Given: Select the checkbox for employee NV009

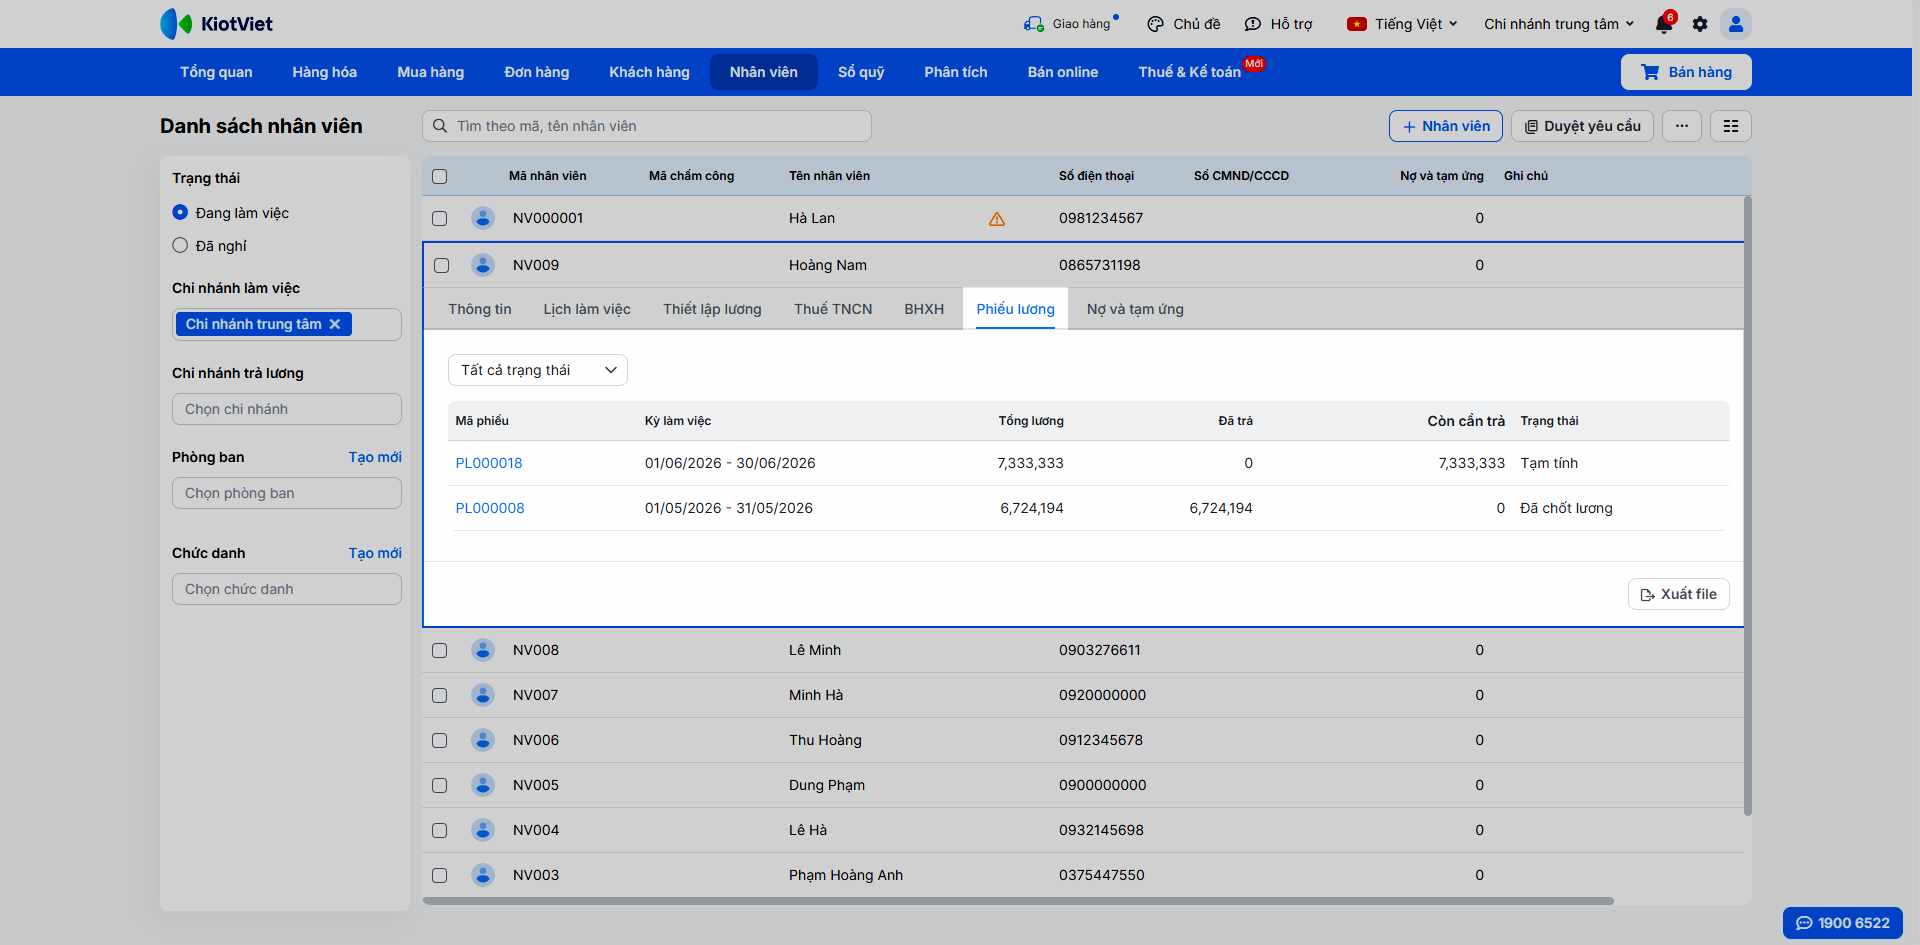Looking at the screenshot, I should tap(442, 265).
